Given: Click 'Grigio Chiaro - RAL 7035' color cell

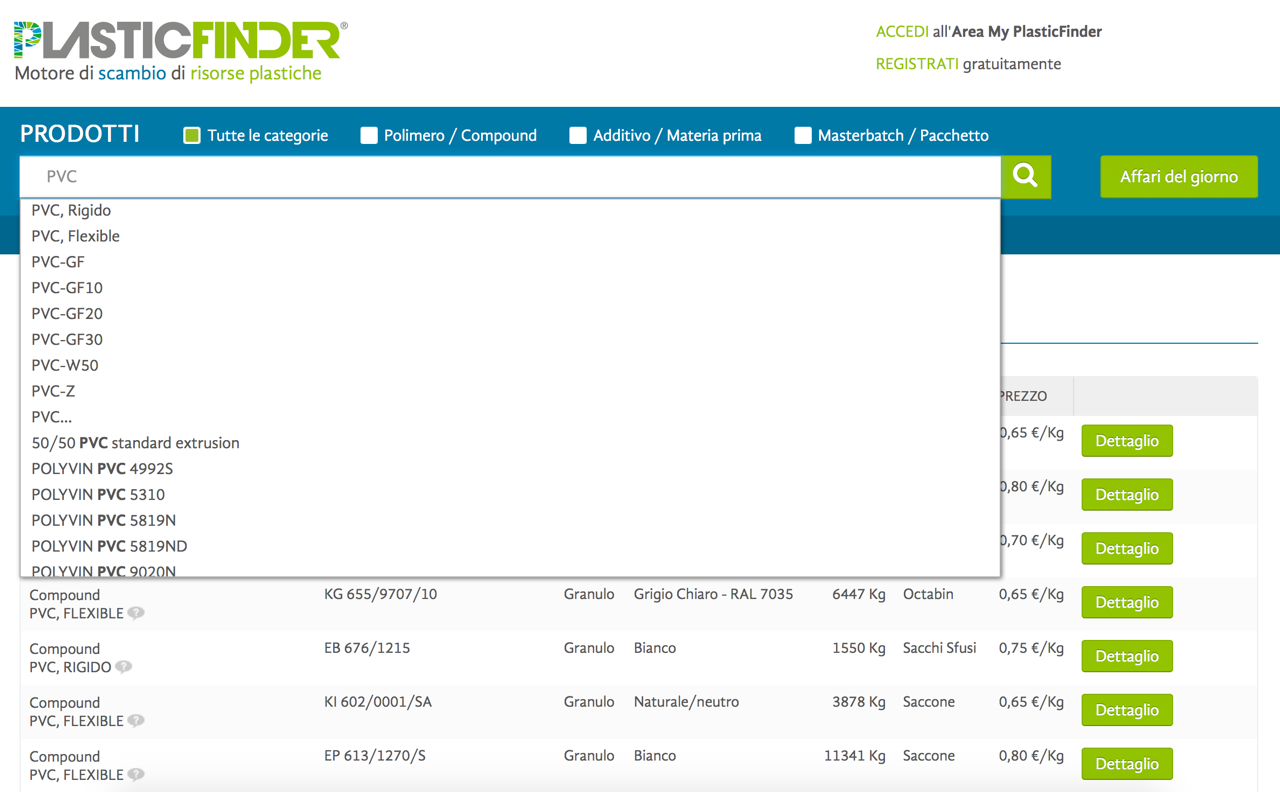Looking at the screenshot, I should (713, 594).
